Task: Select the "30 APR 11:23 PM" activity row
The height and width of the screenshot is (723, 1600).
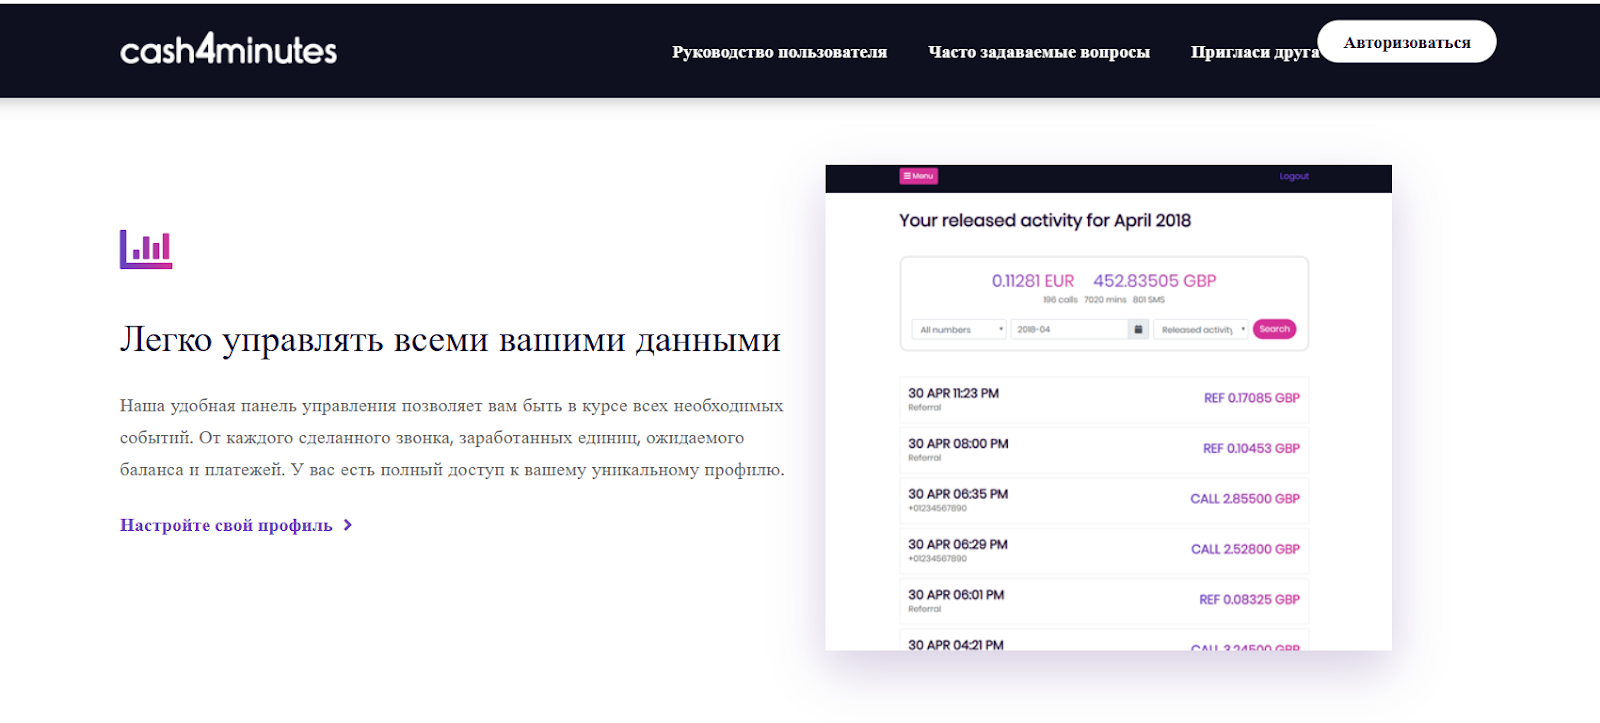Action: 1104,399
